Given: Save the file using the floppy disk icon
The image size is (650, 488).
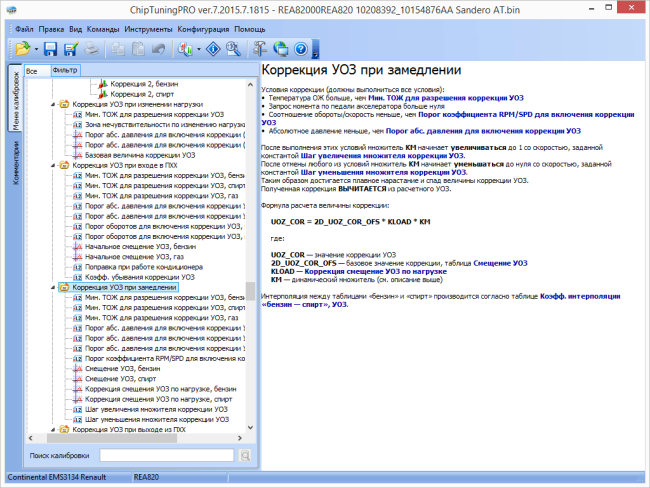Looking at the screenshot, I should click(50, 49).
